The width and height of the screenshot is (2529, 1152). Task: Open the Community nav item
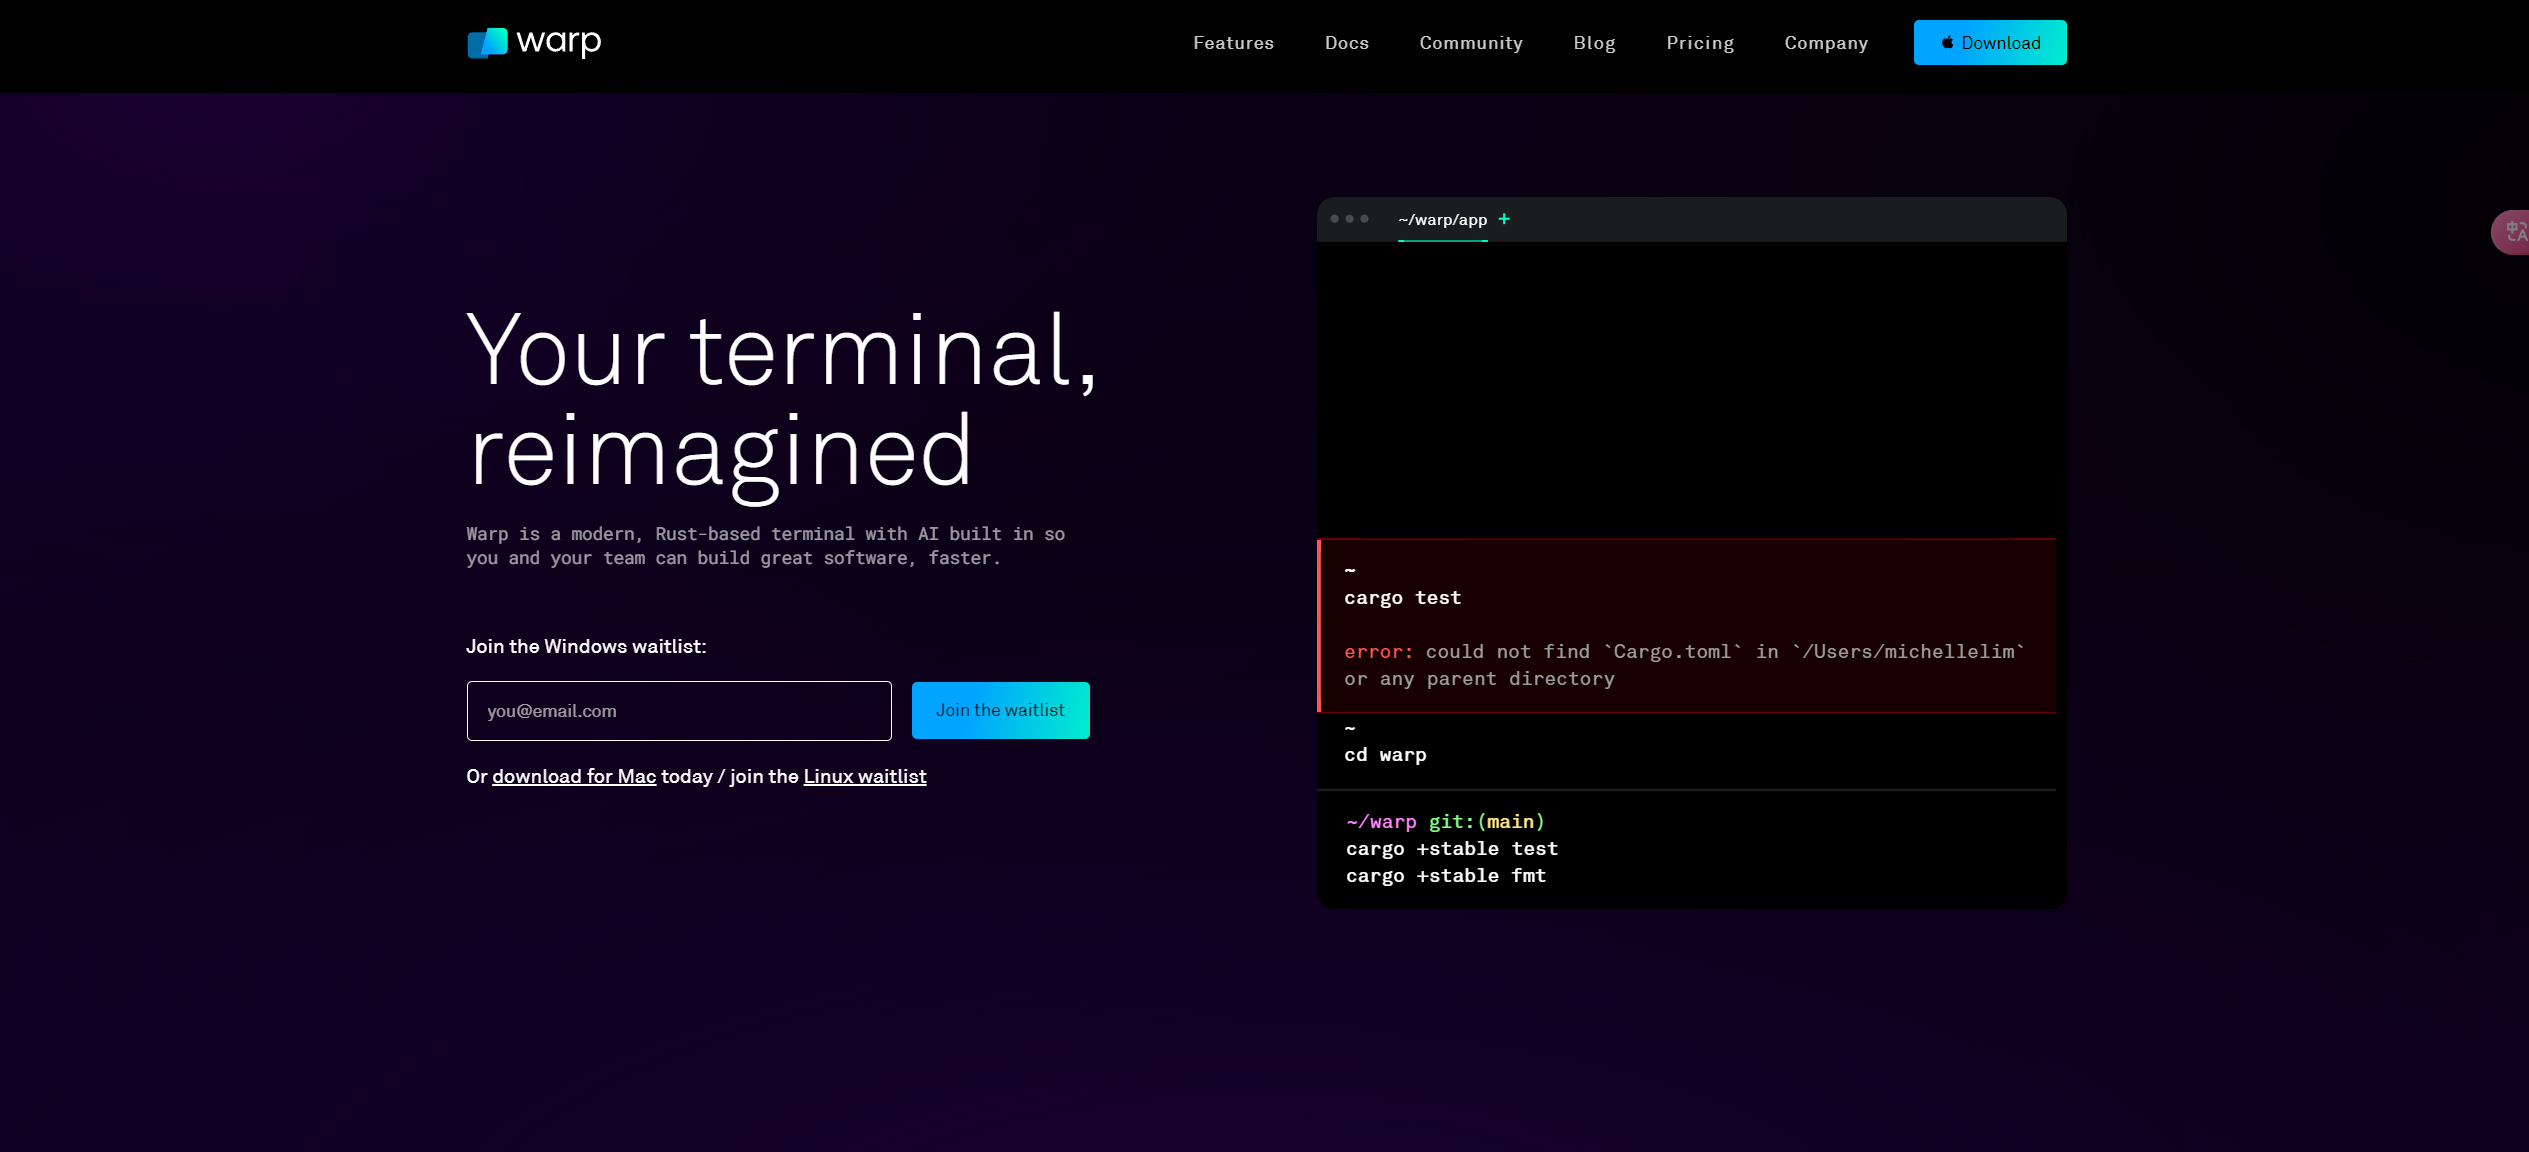pyautogui.click(x=1470, y=43)
